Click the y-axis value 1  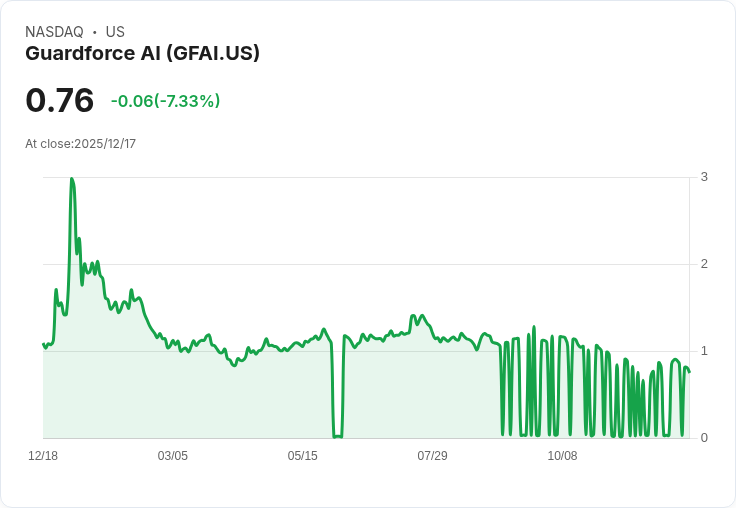(x=704, y=351)
